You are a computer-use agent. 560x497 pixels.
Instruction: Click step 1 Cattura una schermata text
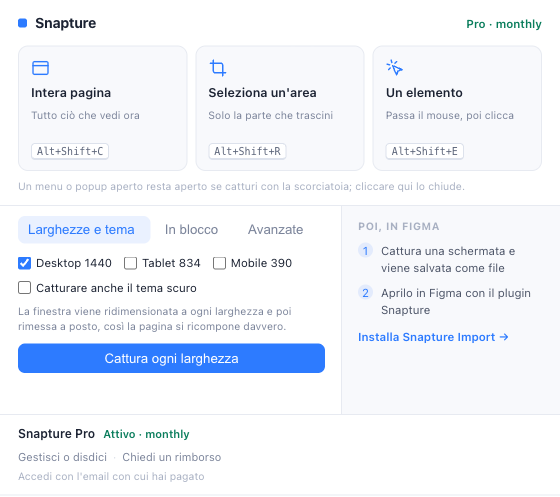(x=448, y=260)
